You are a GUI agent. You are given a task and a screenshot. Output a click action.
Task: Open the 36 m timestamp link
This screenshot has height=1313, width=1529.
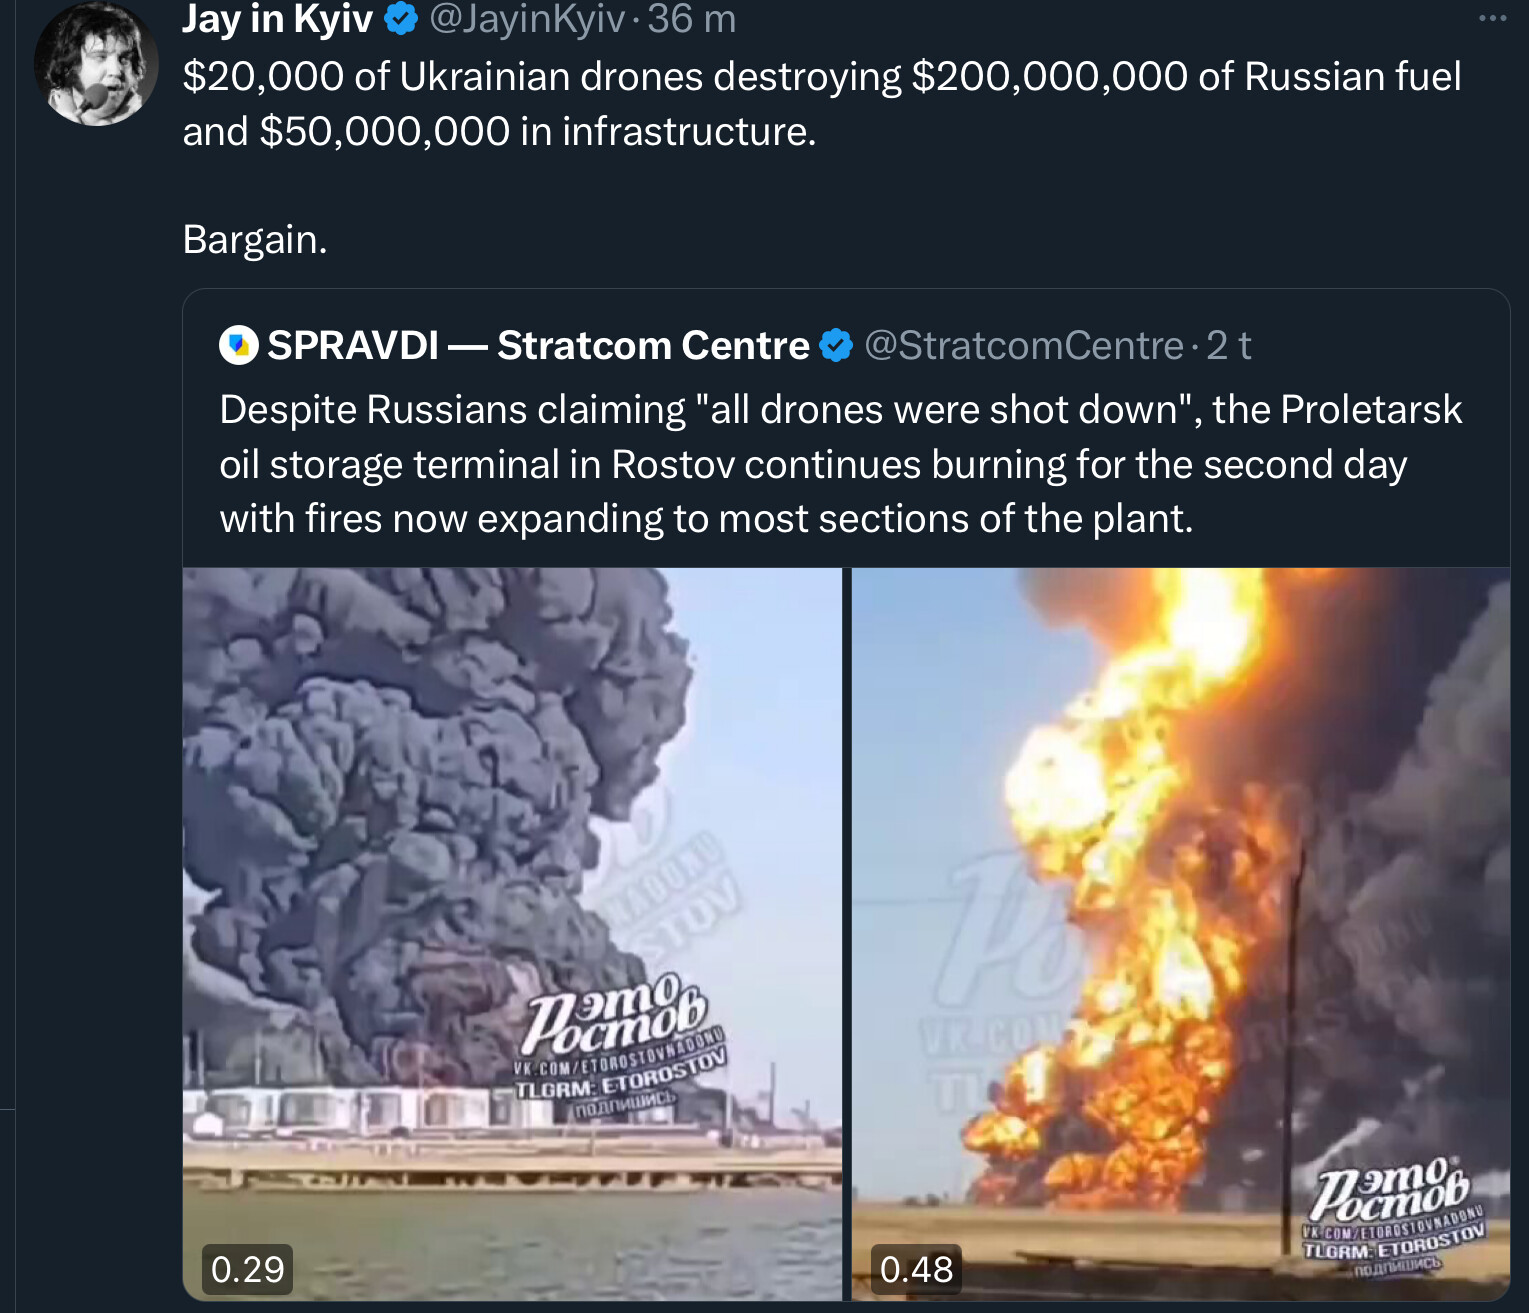(692, 19)
